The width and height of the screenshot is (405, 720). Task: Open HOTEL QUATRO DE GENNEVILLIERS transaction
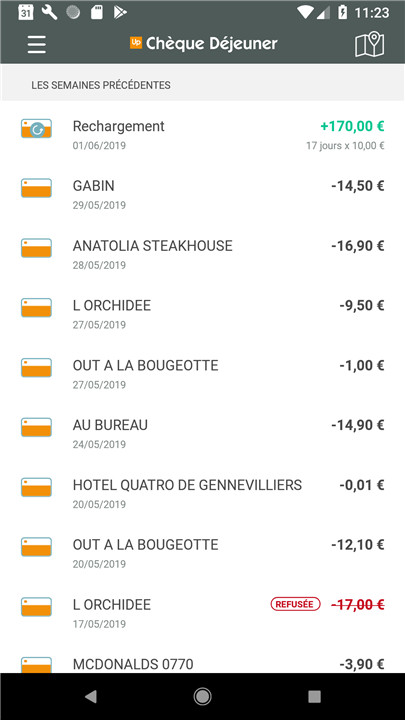point(202,494)
